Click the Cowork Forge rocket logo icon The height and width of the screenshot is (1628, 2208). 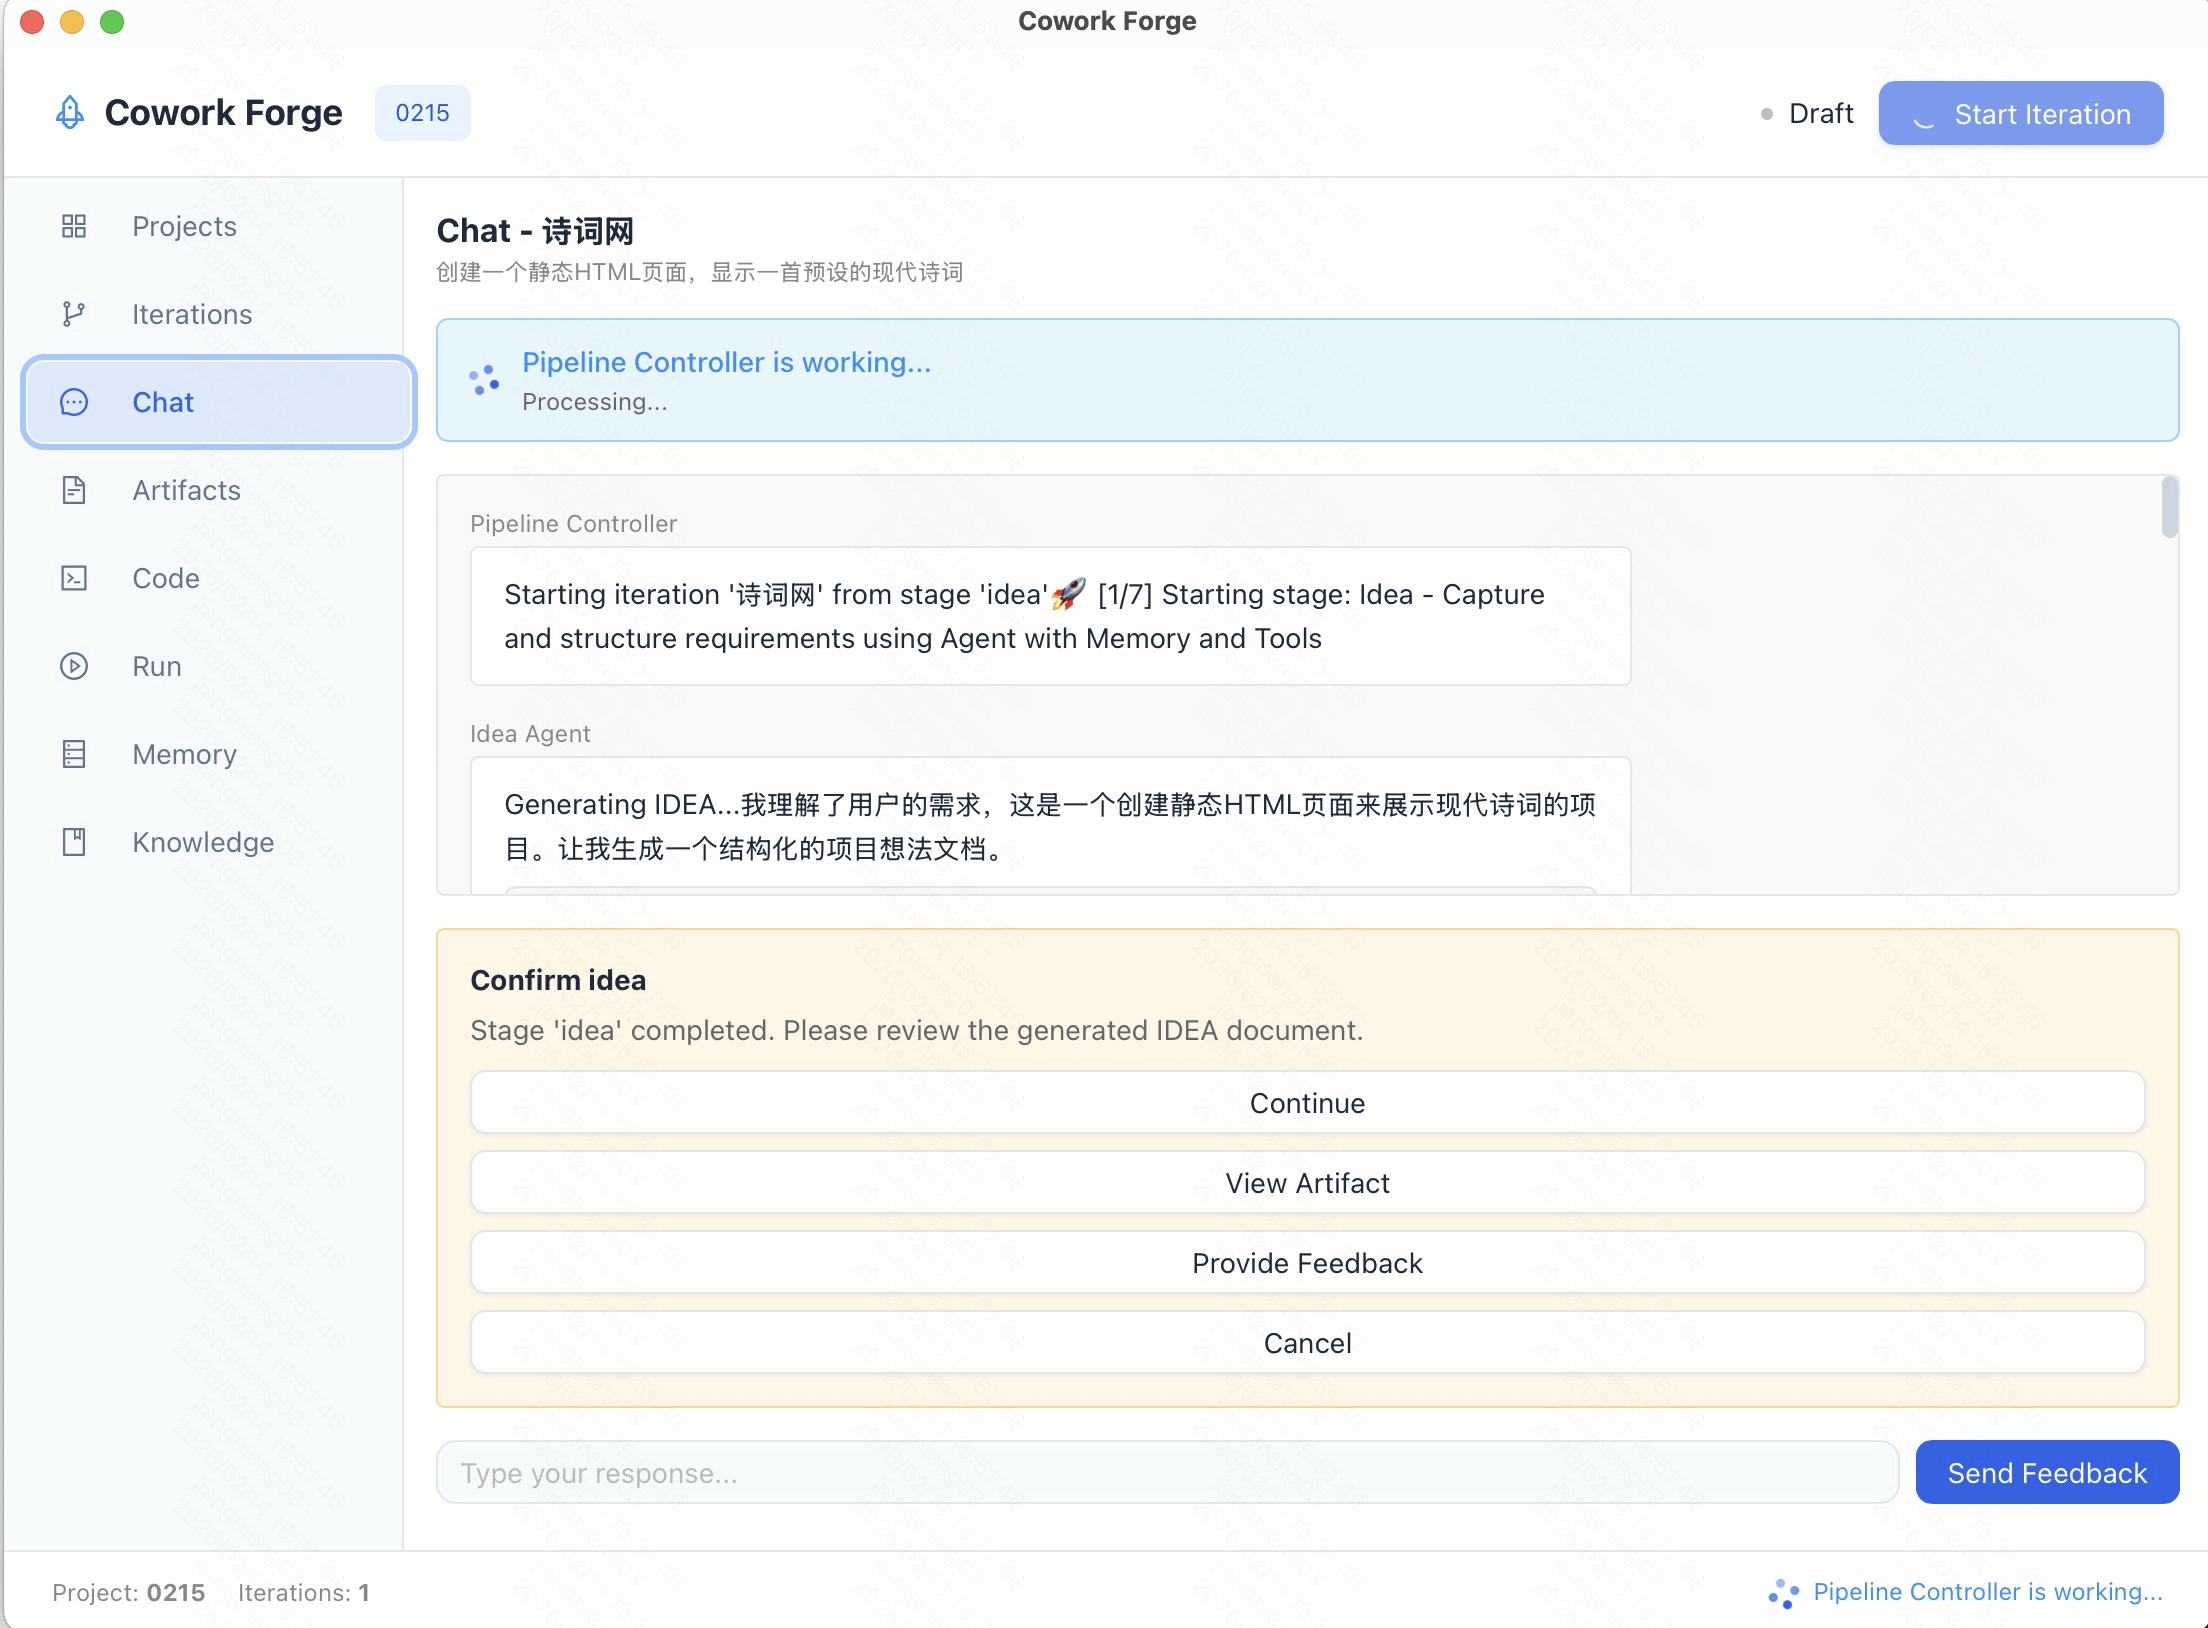point(69,113)
